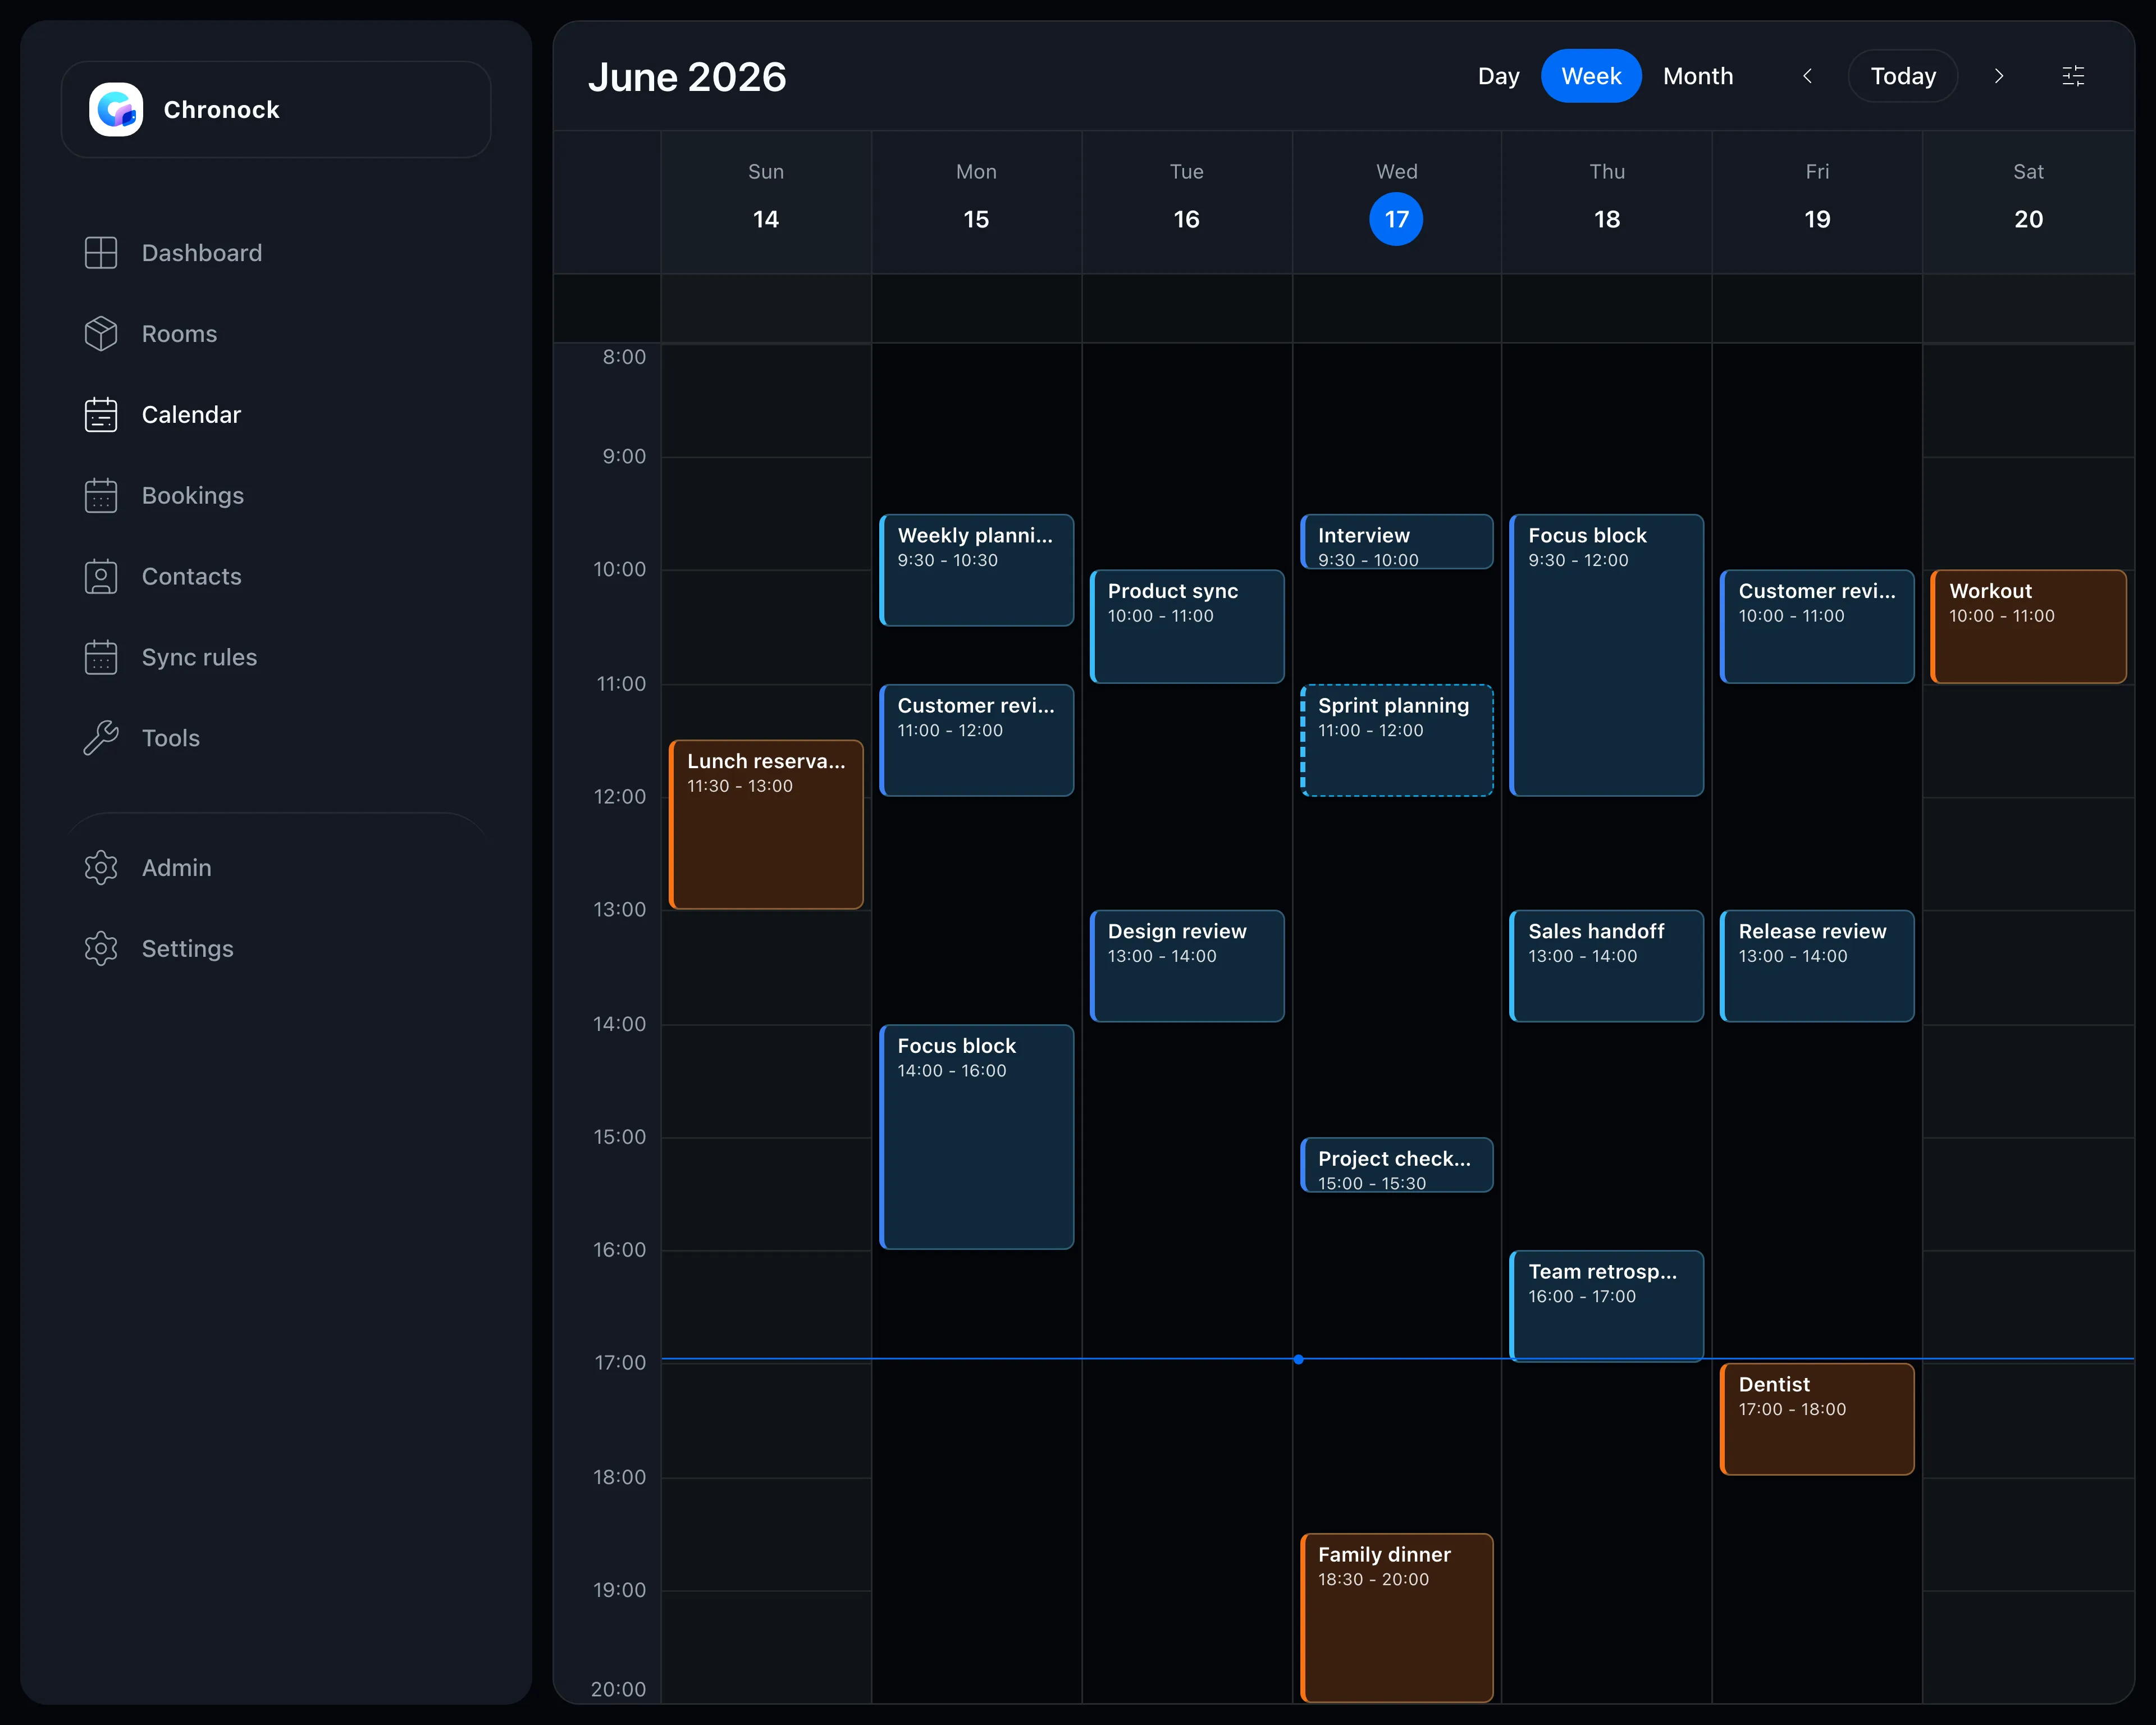The height and width of the screenshot is (1725, 2156).
Task: Open the Family dinner event
Action: point(1396,1617)
